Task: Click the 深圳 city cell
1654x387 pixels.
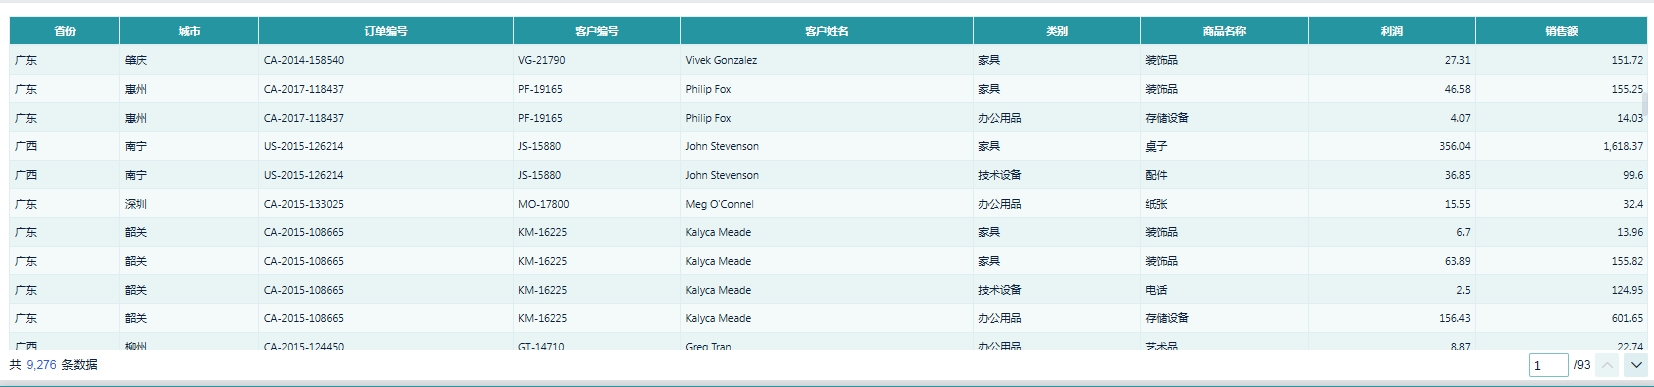Action: (x=189, y=204)
